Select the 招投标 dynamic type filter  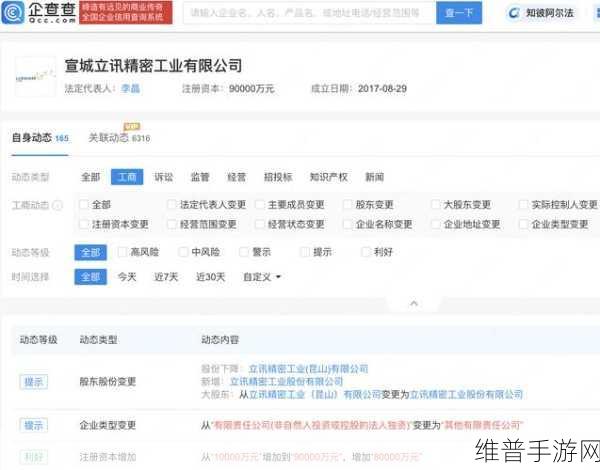click(278, 177)
